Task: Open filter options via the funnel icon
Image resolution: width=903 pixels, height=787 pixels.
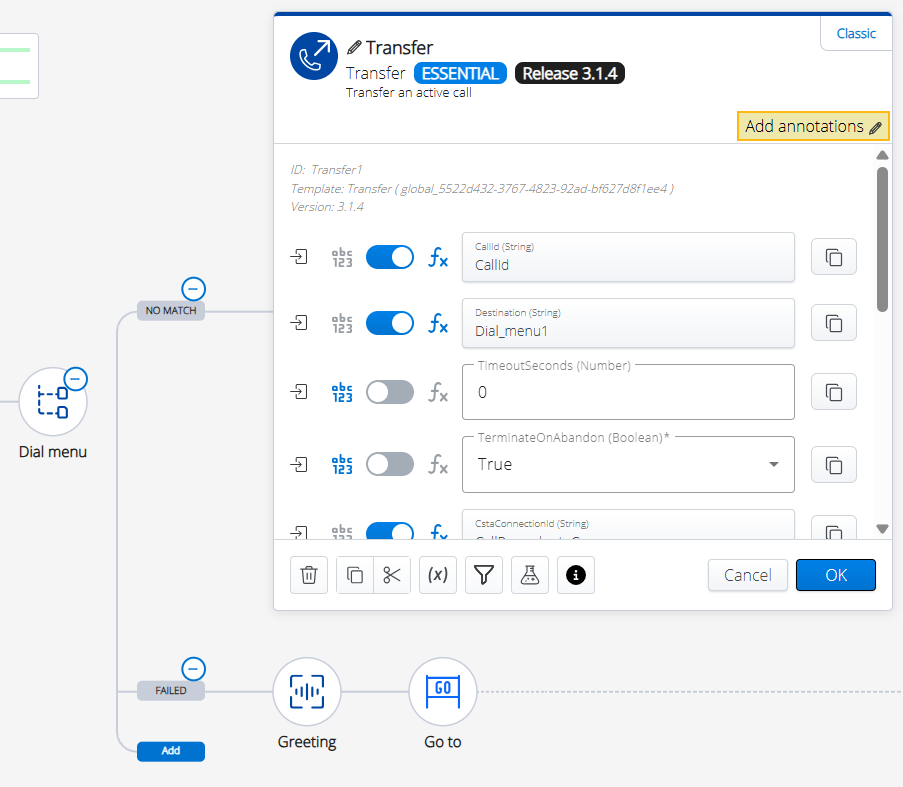Action: 484,575
